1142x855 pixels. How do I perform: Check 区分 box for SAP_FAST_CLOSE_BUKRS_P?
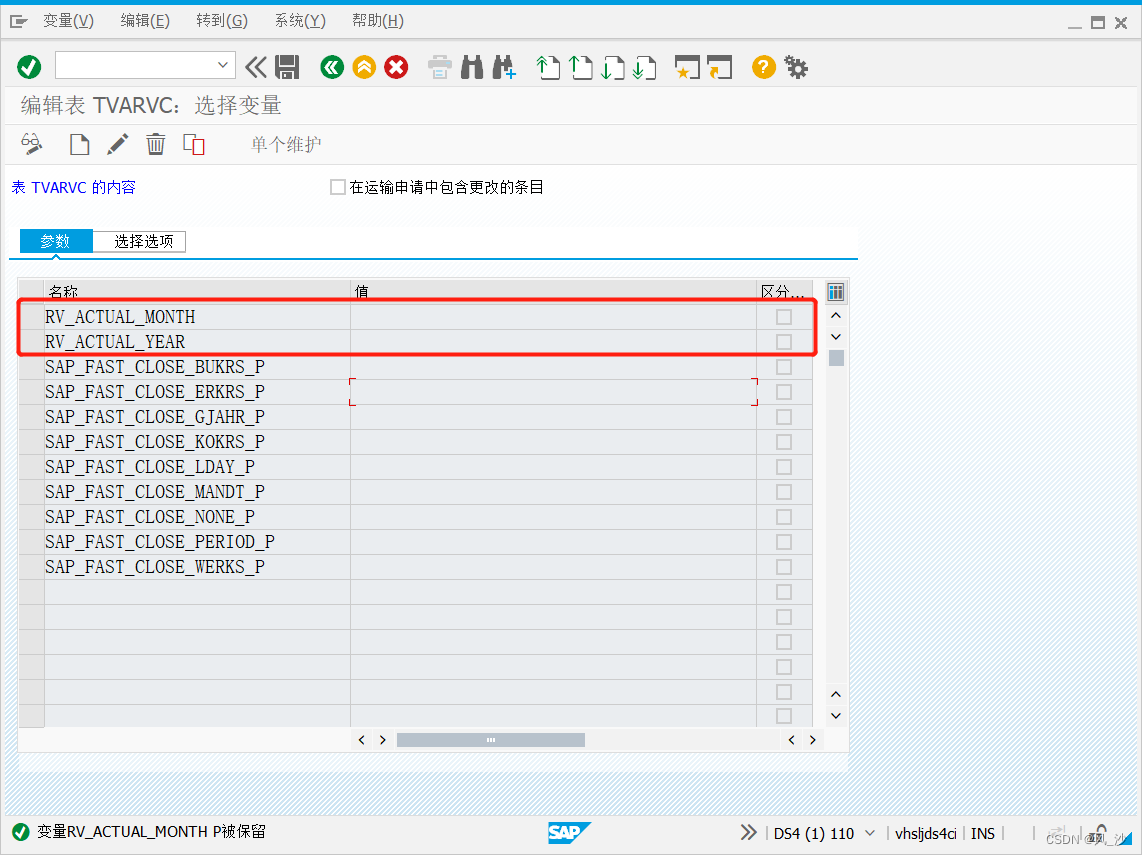point(783,366)
